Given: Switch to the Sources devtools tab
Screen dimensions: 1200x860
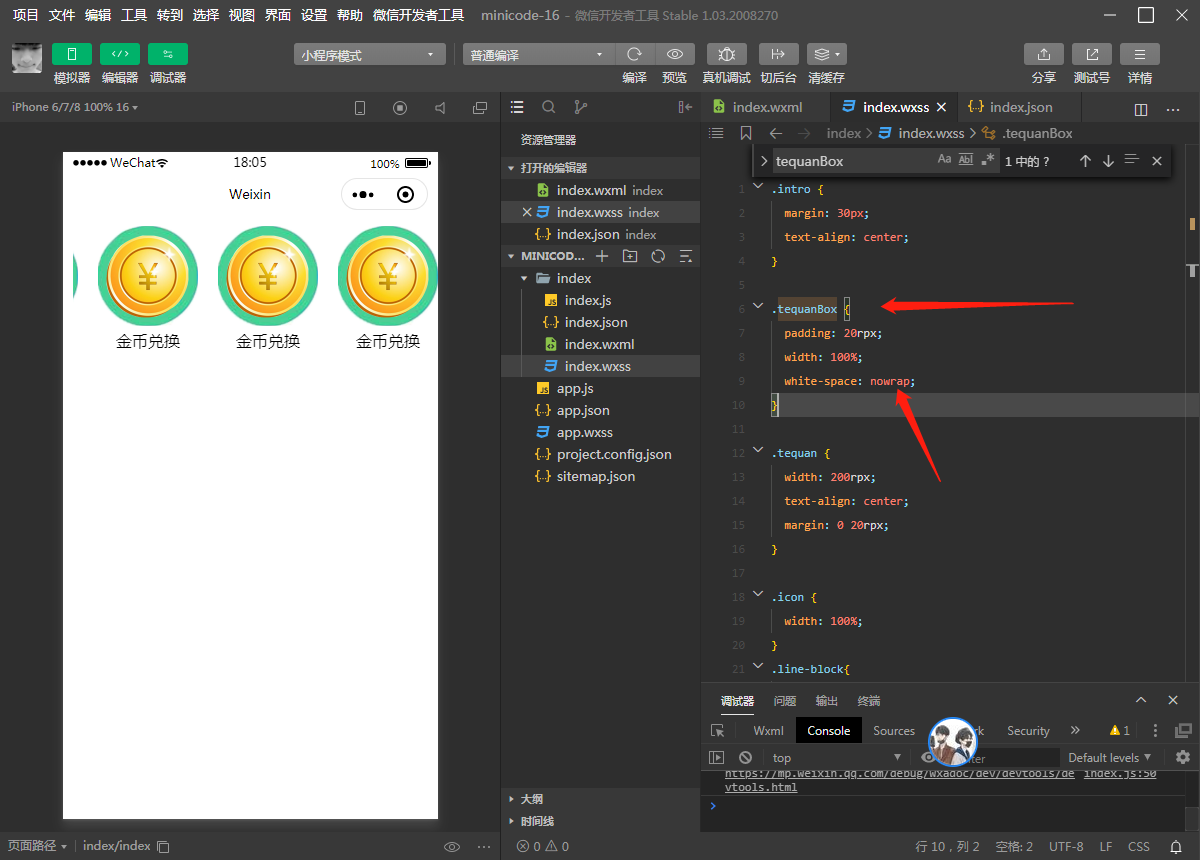Looking at the screenshot, I should point(894,731).
